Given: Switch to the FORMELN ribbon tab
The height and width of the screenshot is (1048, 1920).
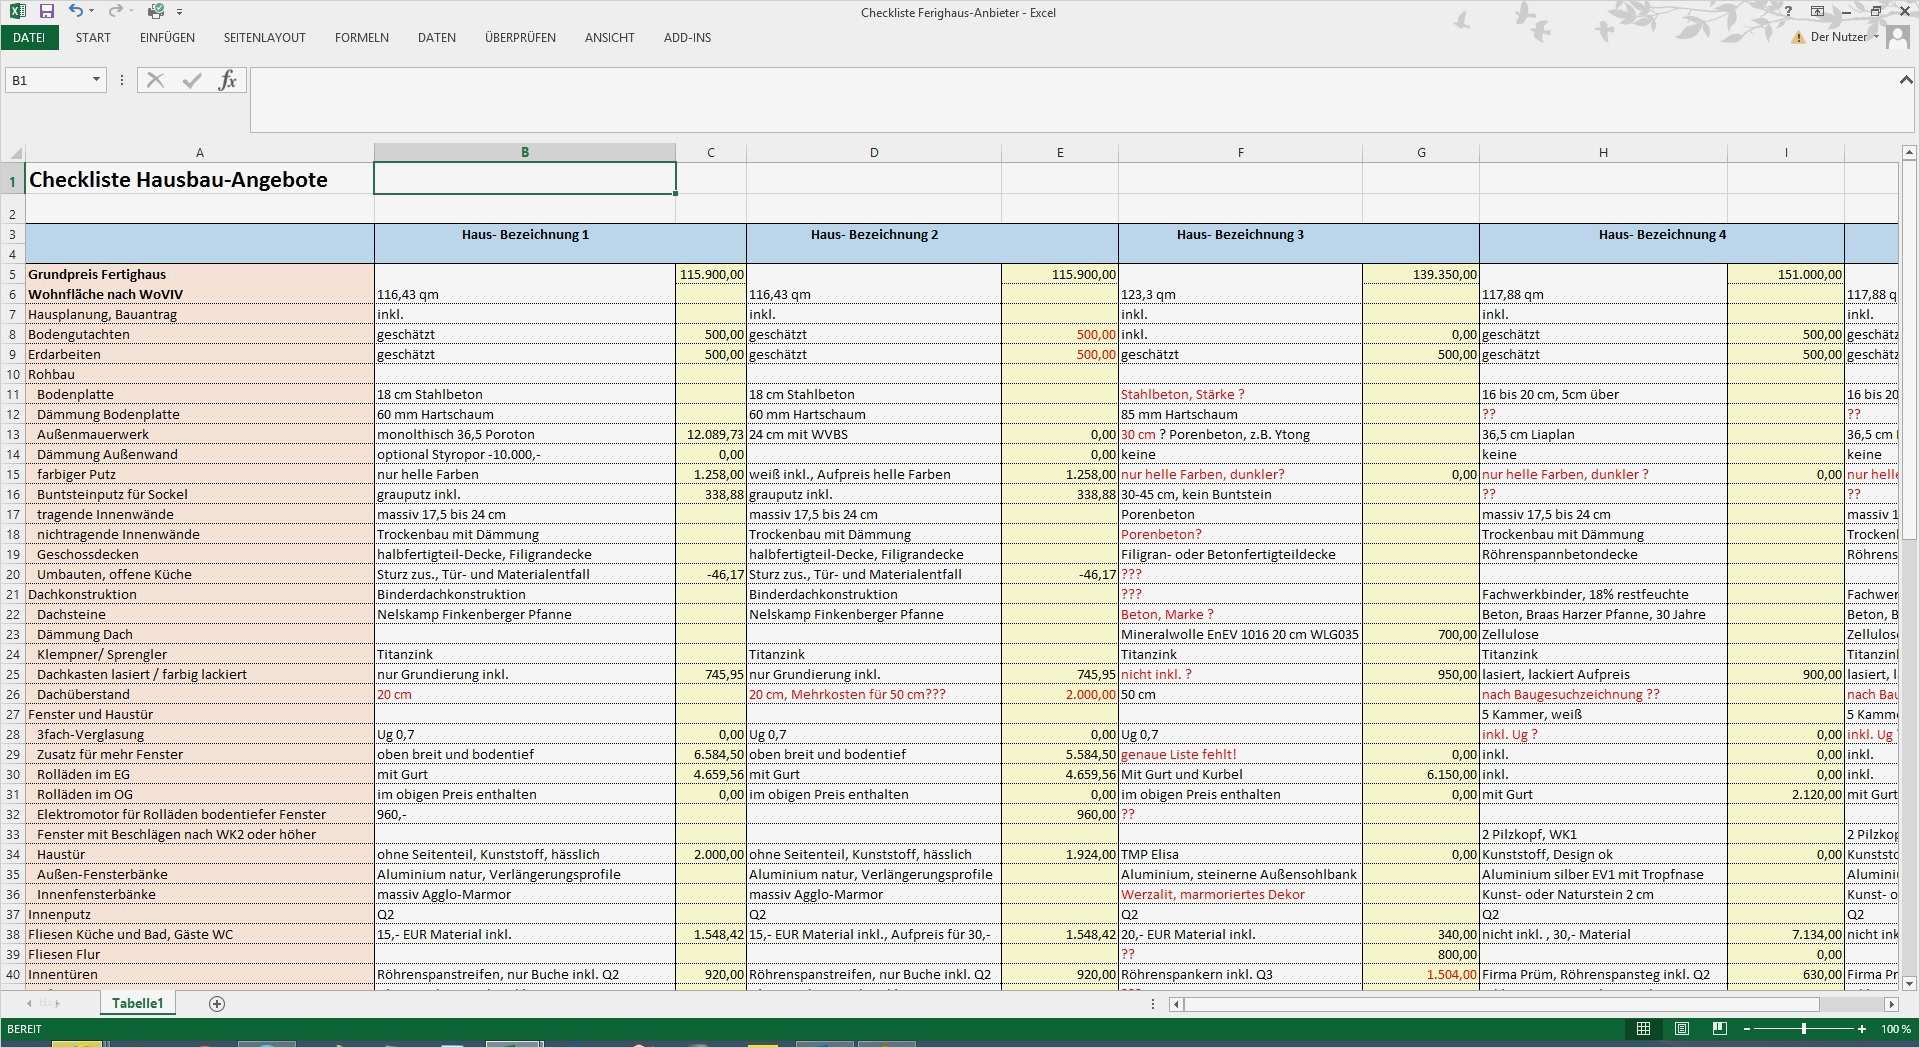Looking at the screenshot, I should 361,37.
